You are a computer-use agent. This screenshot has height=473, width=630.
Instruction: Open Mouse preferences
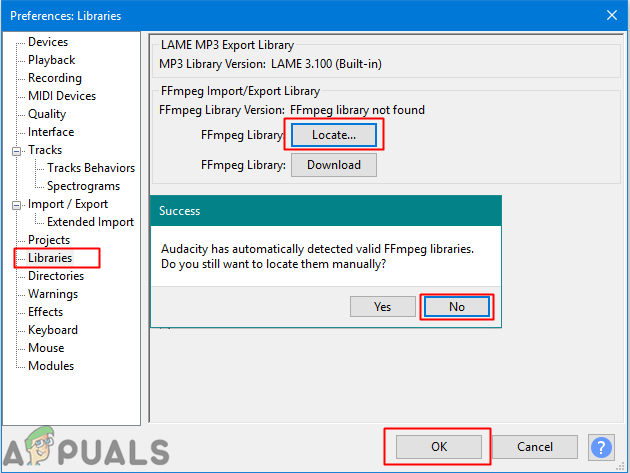46,348
